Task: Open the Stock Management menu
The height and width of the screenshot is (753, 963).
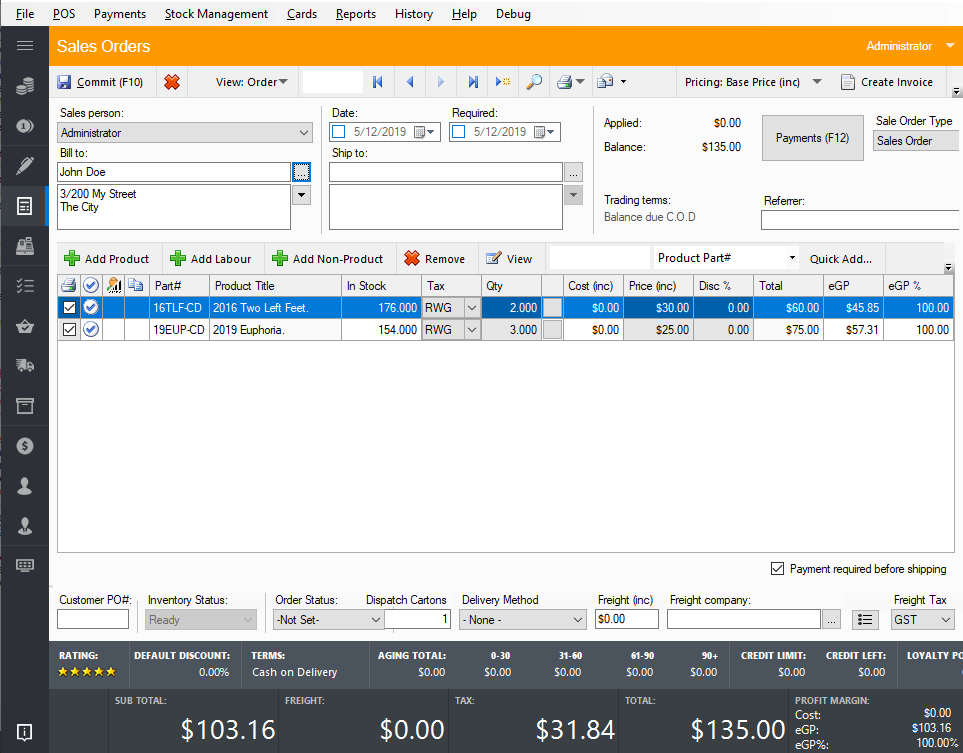Action: [216, 14]
